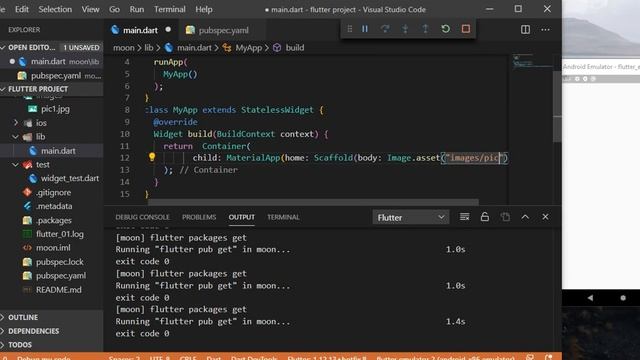Split the editor to the right

(x=525, y=30)
